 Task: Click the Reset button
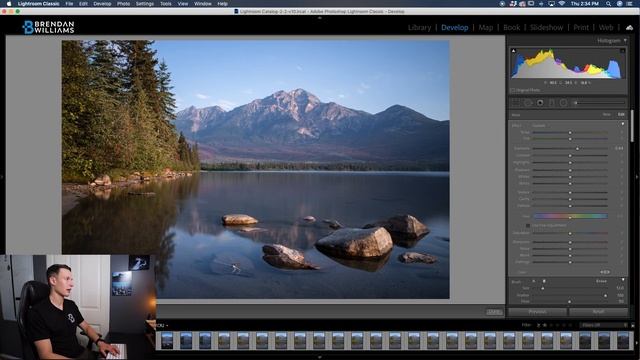point(598,311)
